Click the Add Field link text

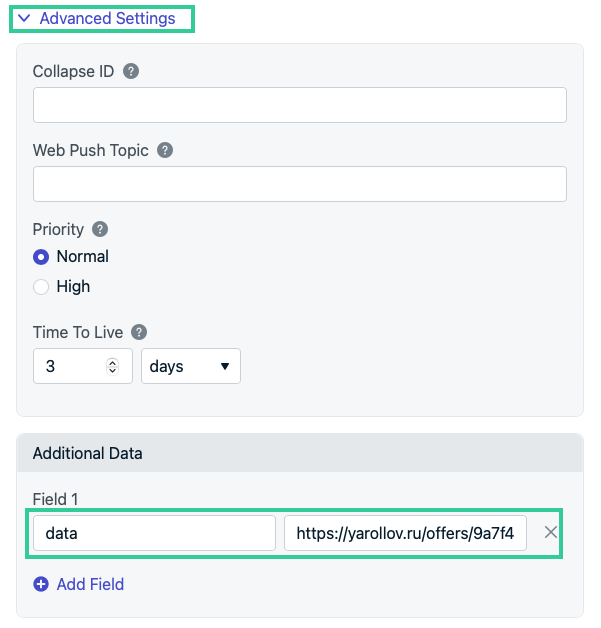click(x=90, y=584)
